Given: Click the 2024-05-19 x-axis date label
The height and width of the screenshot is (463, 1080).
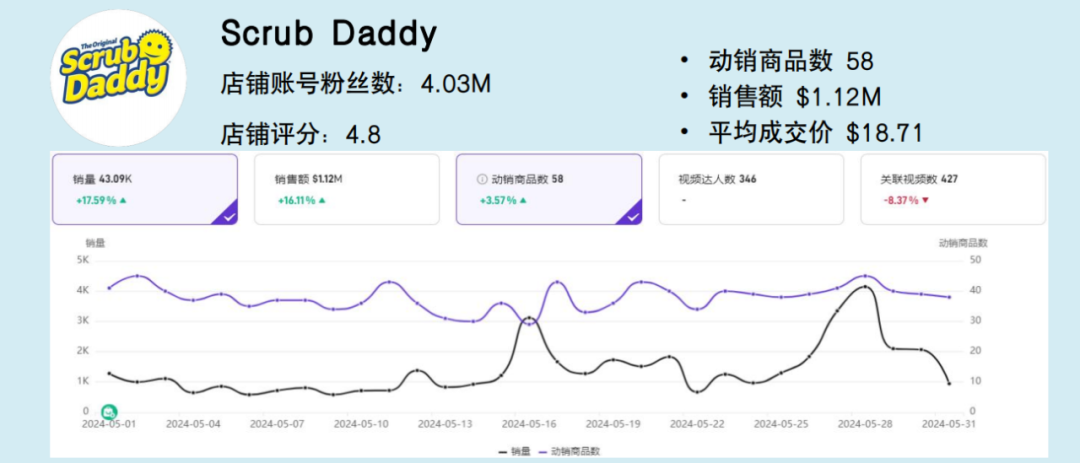Looking at the screenshot, I should tap(613, 424).
